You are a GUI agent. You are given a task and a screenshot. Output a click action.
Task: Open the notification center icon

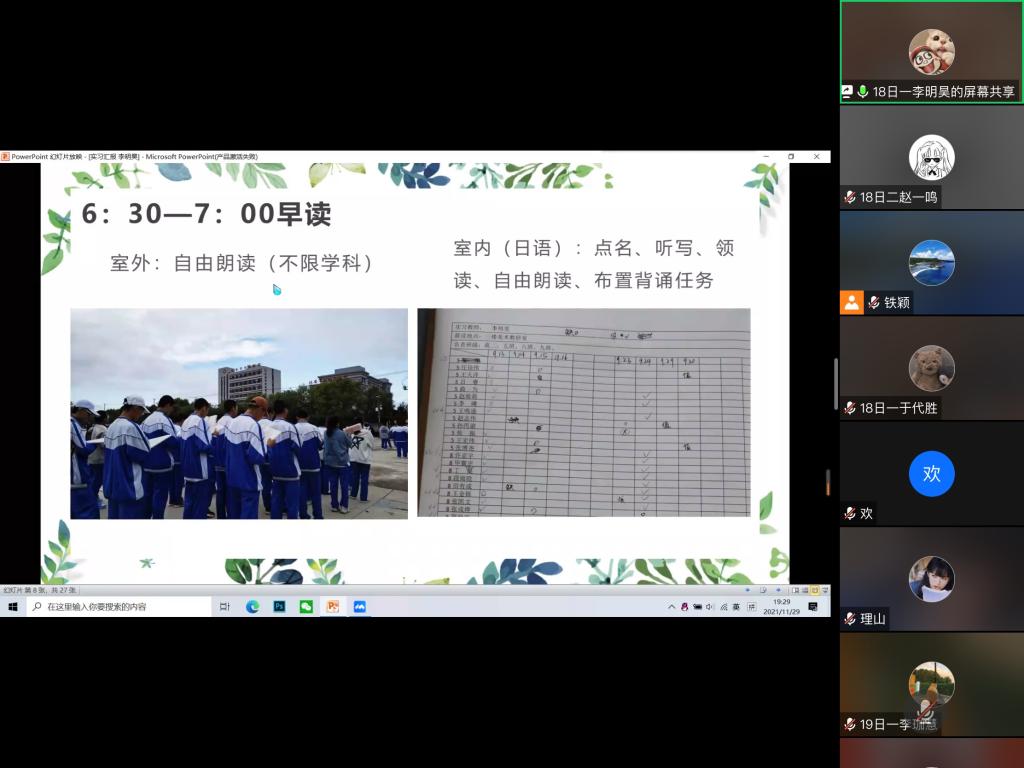(813, 606)
